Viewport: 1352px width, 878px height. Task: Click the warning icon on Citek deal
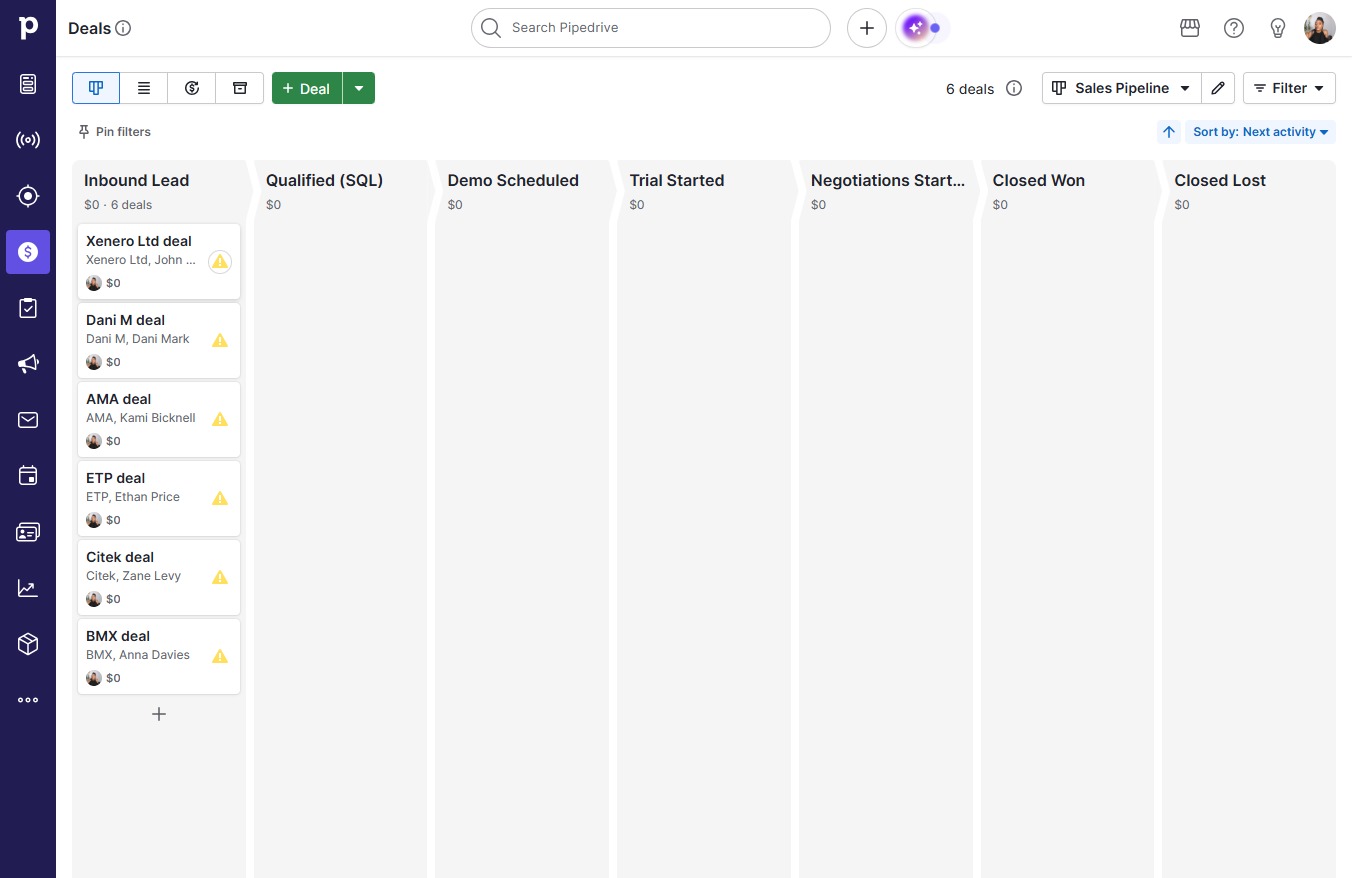click(x=220, y=577)
